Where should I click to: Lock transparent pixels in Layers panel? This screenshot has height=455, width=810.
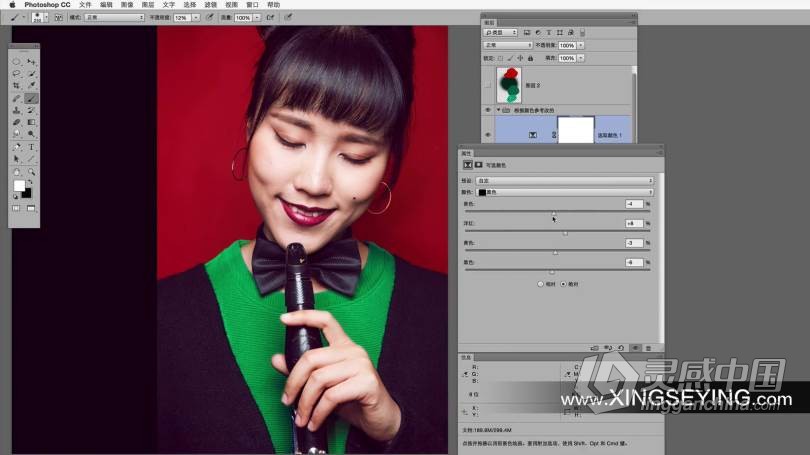(500, 58)
